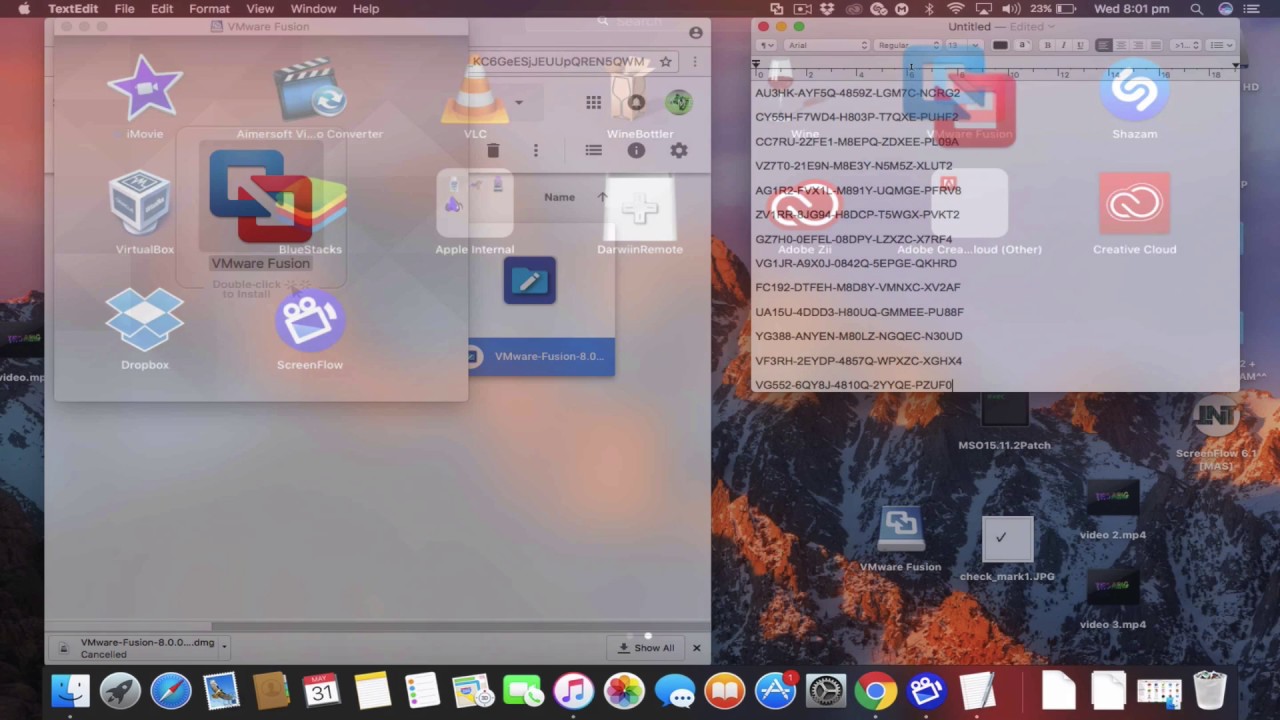This screenshot has height=720, width=1280.
Task: Toggle bold formatting in TextEdit
Action: (1047, 45)
